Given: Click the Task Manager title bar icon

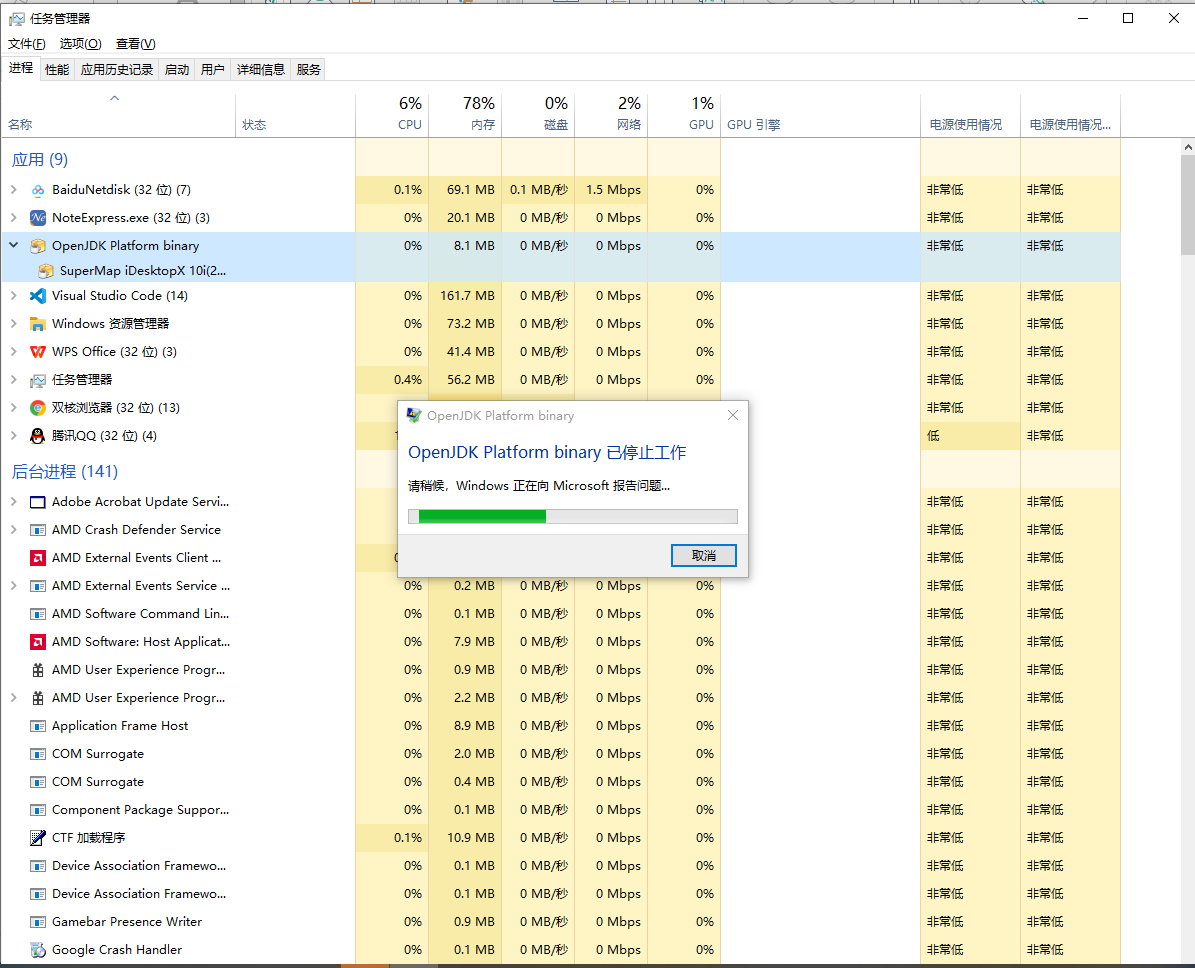Looking at the screenshot, I should coord(17,18).
